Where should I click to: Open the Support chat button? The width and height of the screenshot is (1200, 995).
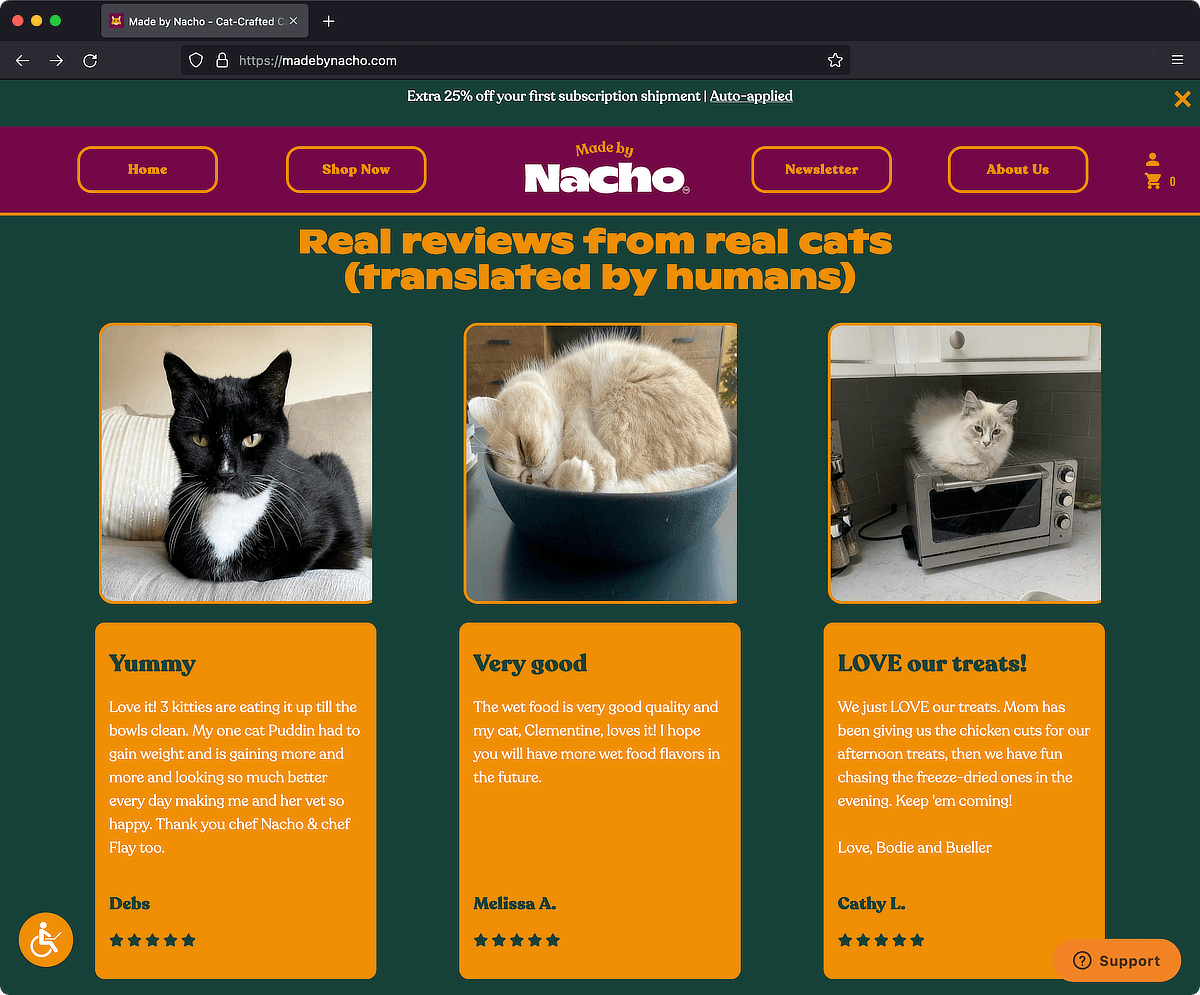1117,961
